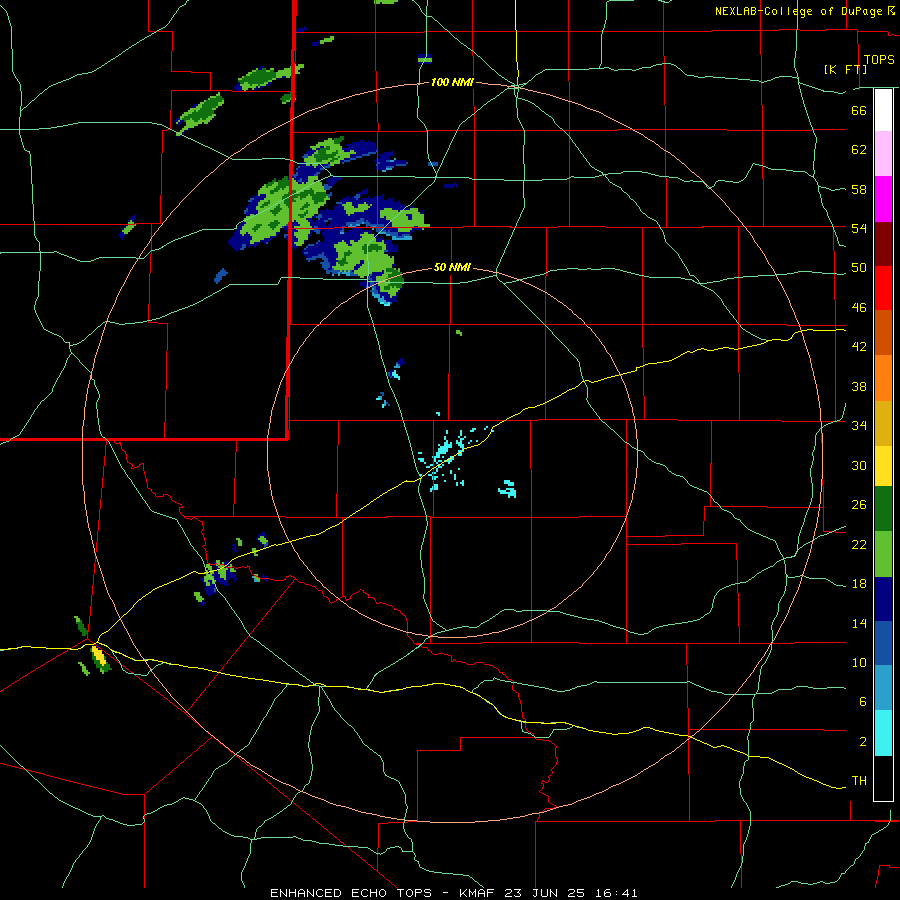
Task: Pick the light blue legend swatch
Action: point(883,688)
